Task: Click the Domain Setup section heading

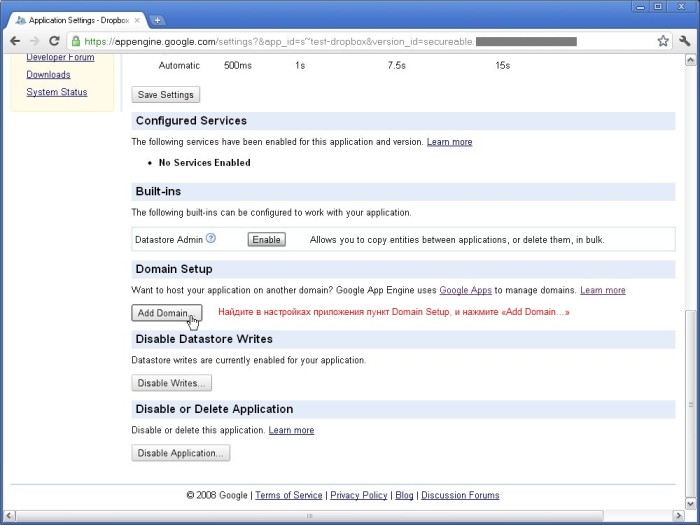Action: pyautogui.click(x=174, y=269)
